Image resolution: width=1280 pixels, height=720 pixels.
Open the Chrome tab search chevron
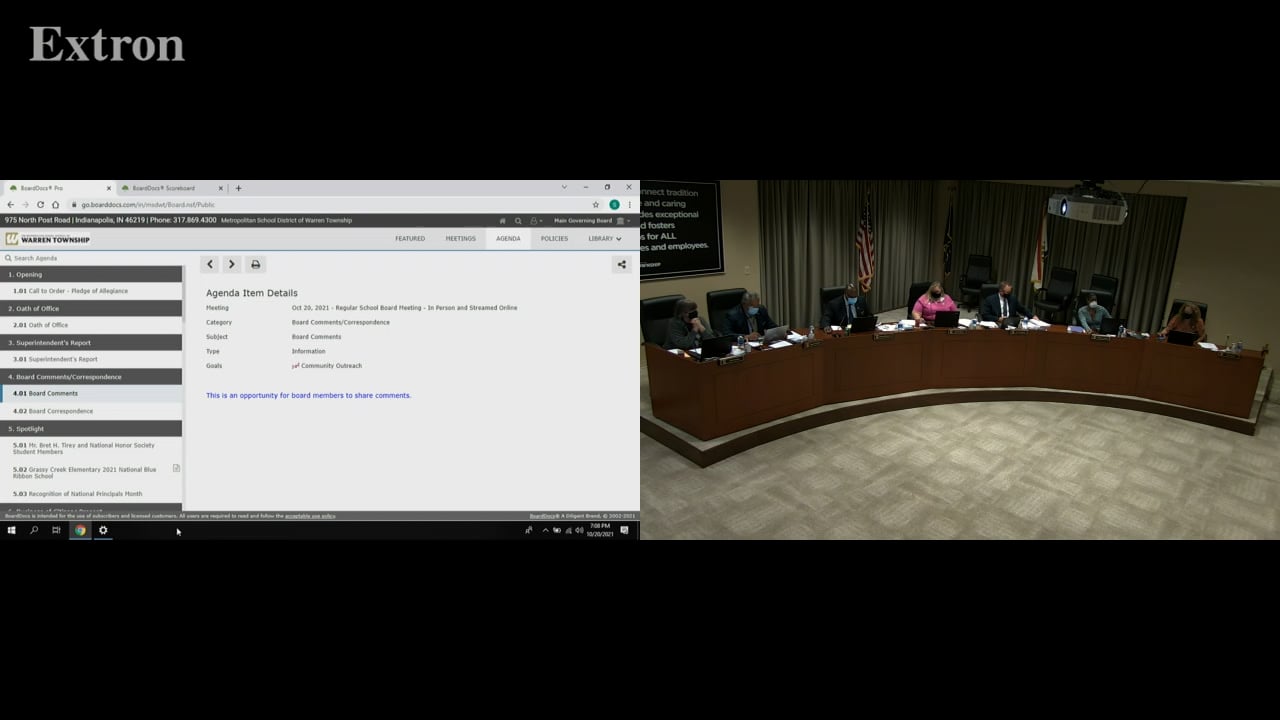click(x=564, y=187)
